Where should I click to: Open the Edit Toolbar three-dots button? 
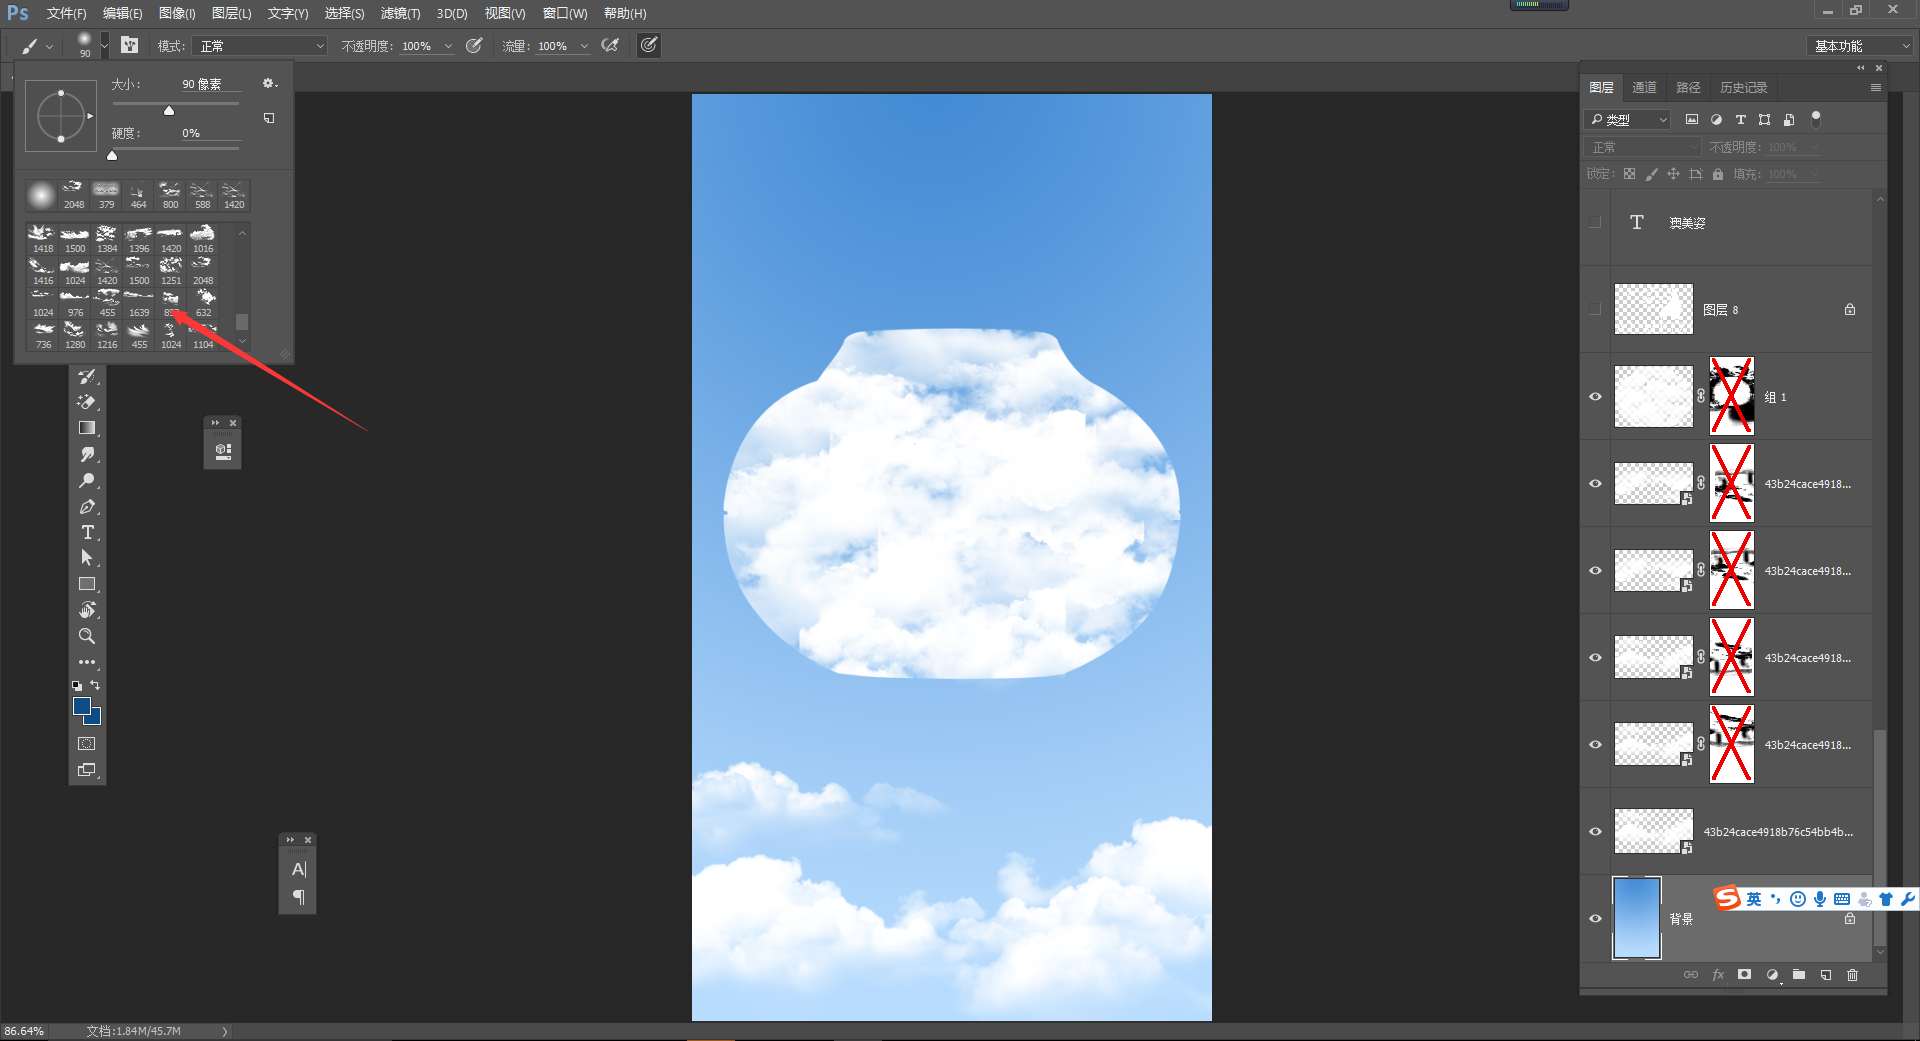coord(87,662)
